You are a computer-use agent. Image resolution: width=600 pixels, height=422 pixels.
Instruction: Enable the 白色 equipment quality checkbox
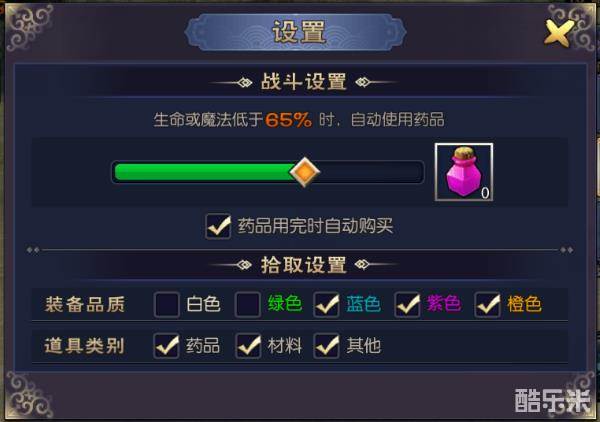click(166, 305)
